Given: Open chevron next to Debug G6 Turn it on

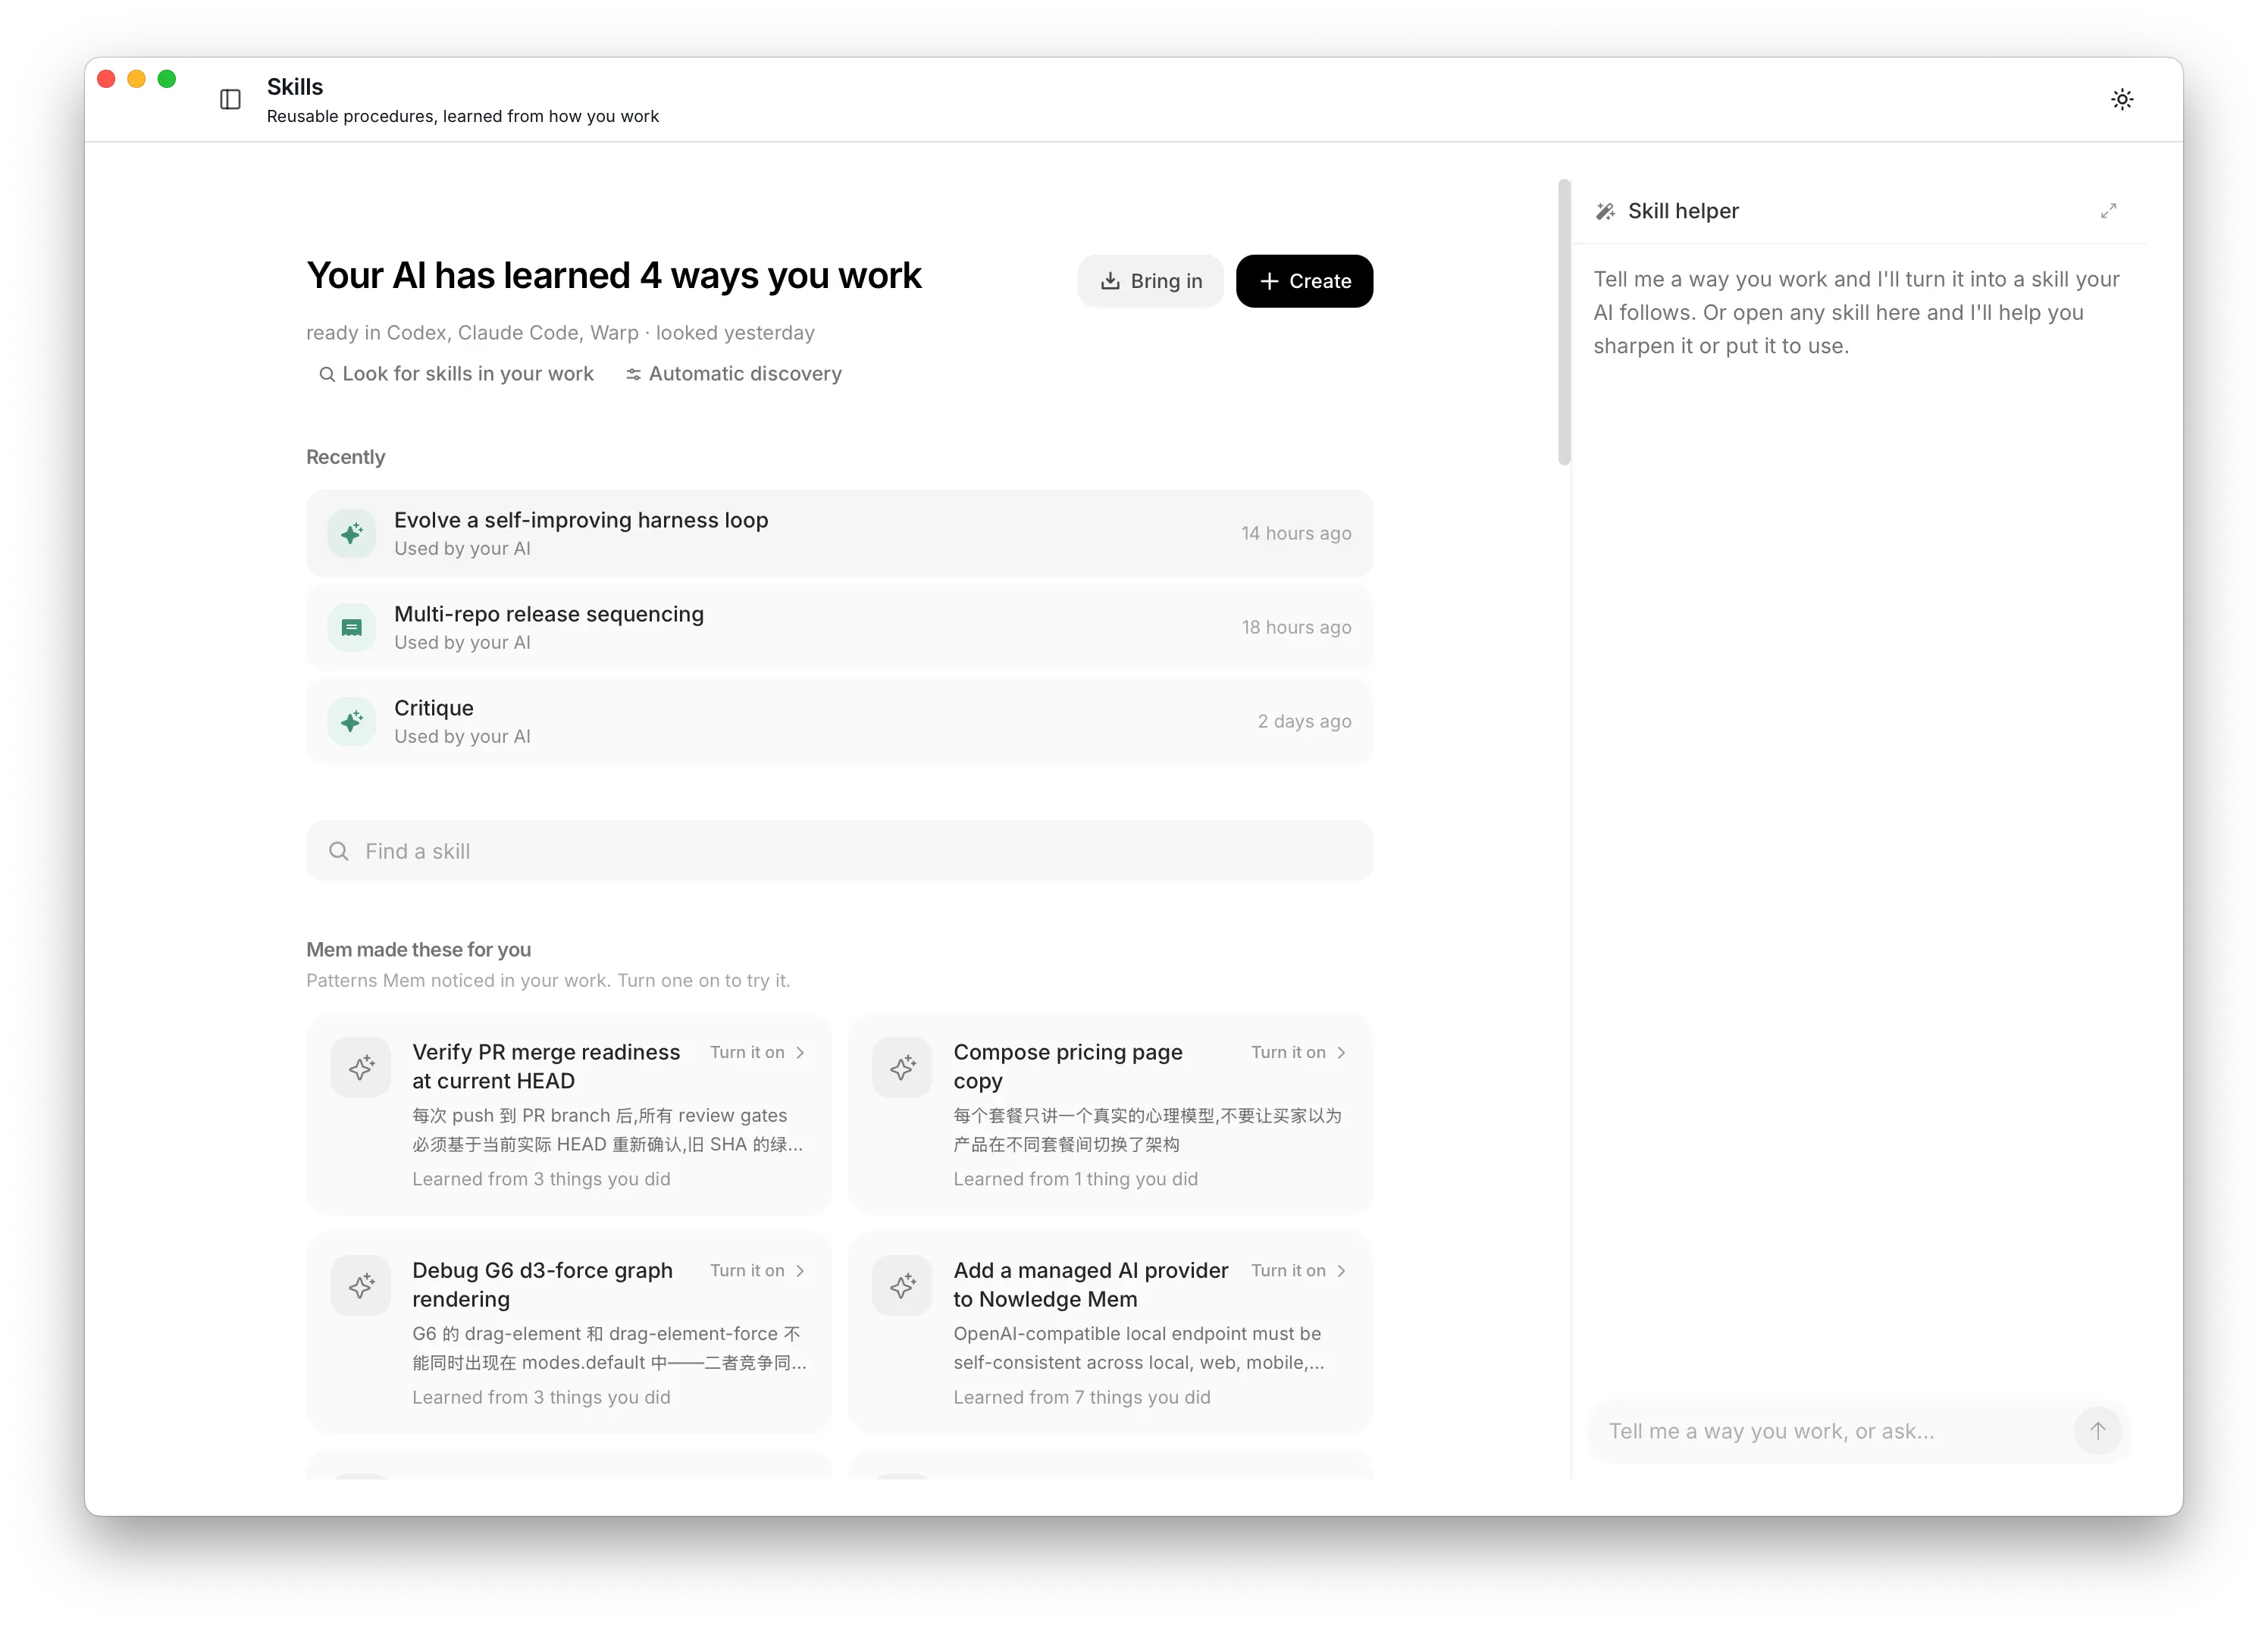Looking at the screenshot, I should pos(800,1270).
